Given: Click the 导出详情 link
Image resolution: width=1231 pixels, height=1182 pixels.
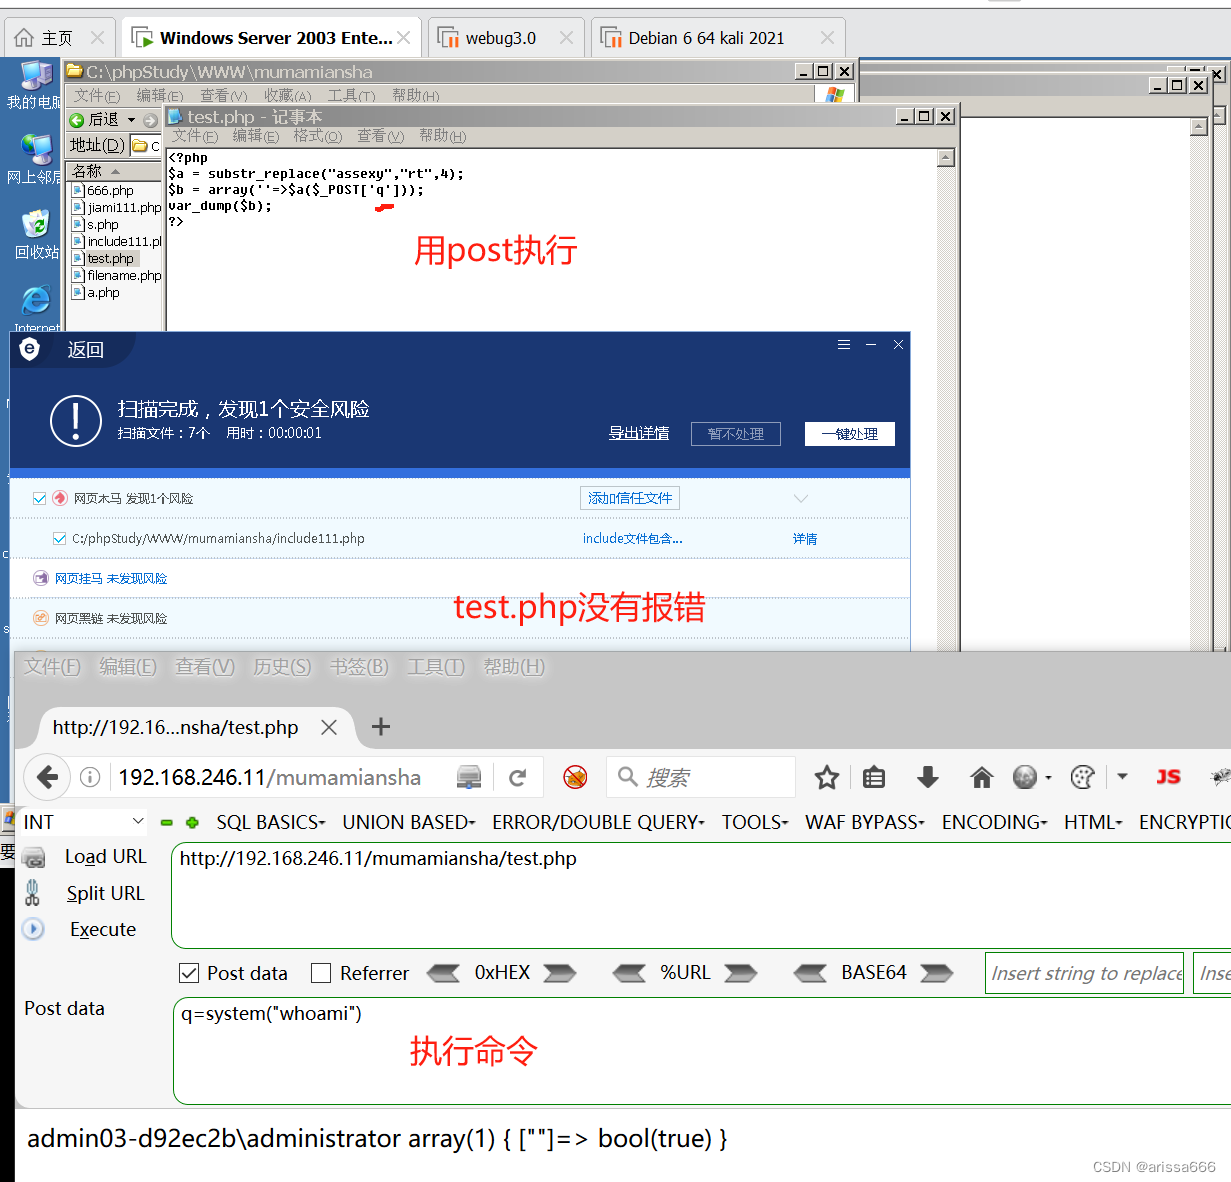Looking at the screenshot, I should [639, 433].
